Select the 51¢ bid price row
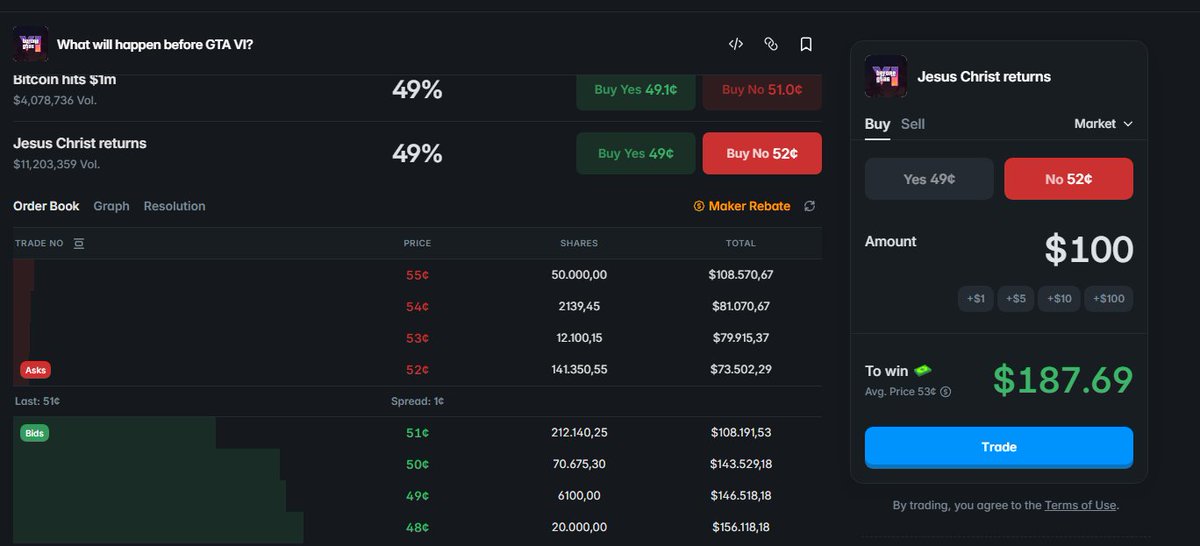This screenshot has width=1200, height=546. 417,432
